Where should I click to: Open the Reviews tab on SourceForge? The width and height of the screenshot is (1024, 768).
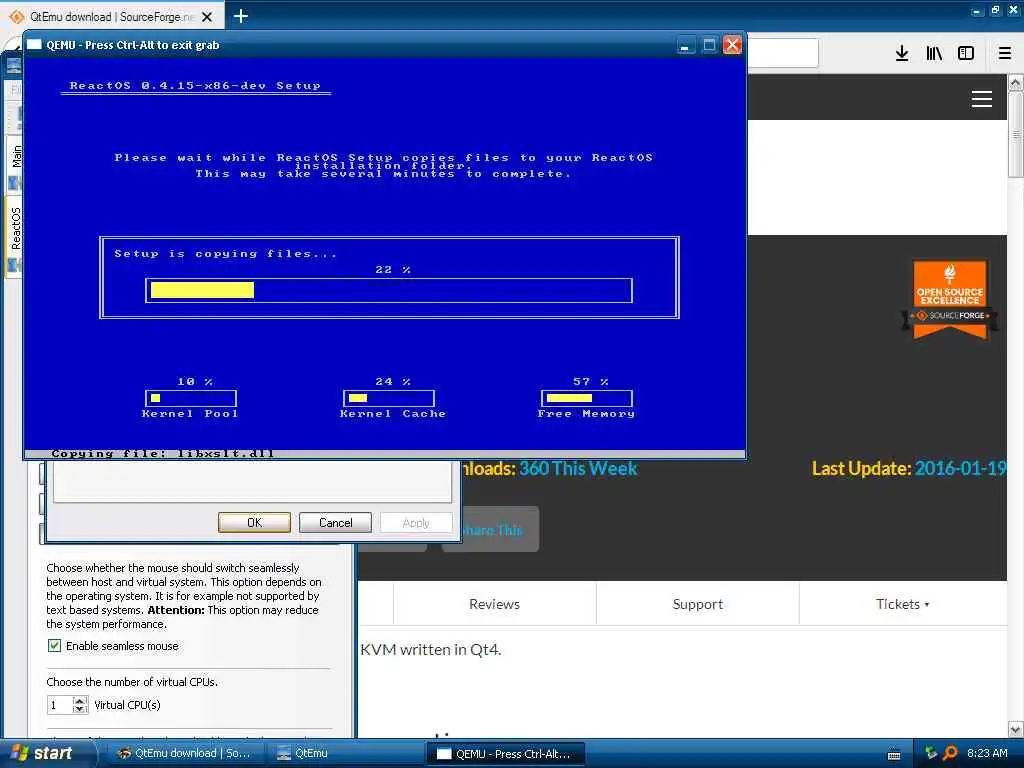pyautogui.click(x=494, y=604)
